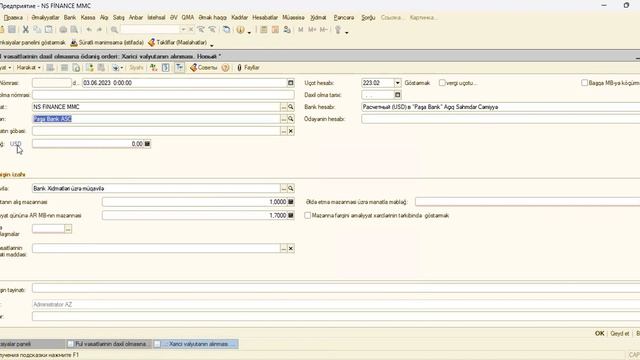
Task: Click the Find magnifier icon in the toolbar
Action: click(x=114, y=29)
